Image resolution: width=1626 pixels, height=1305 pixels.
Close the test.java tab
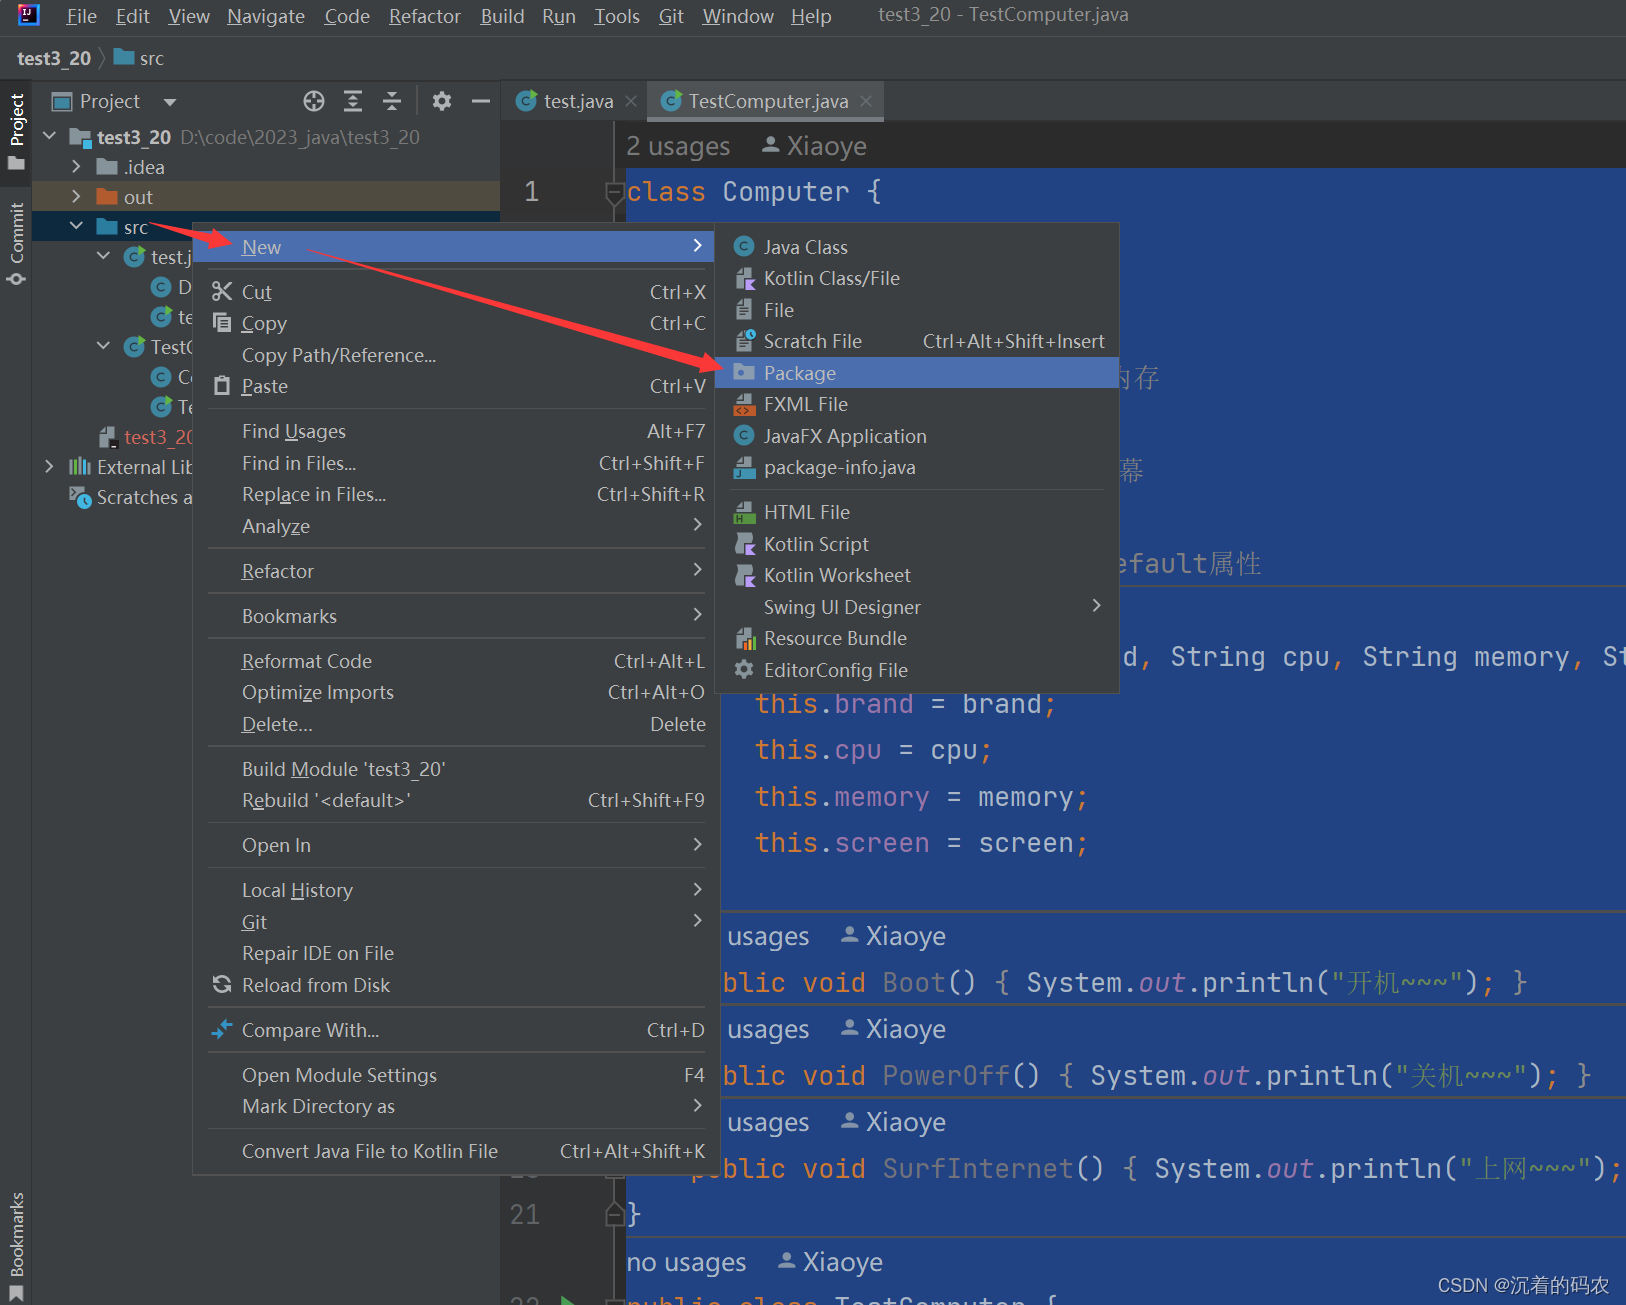point(631,101)
